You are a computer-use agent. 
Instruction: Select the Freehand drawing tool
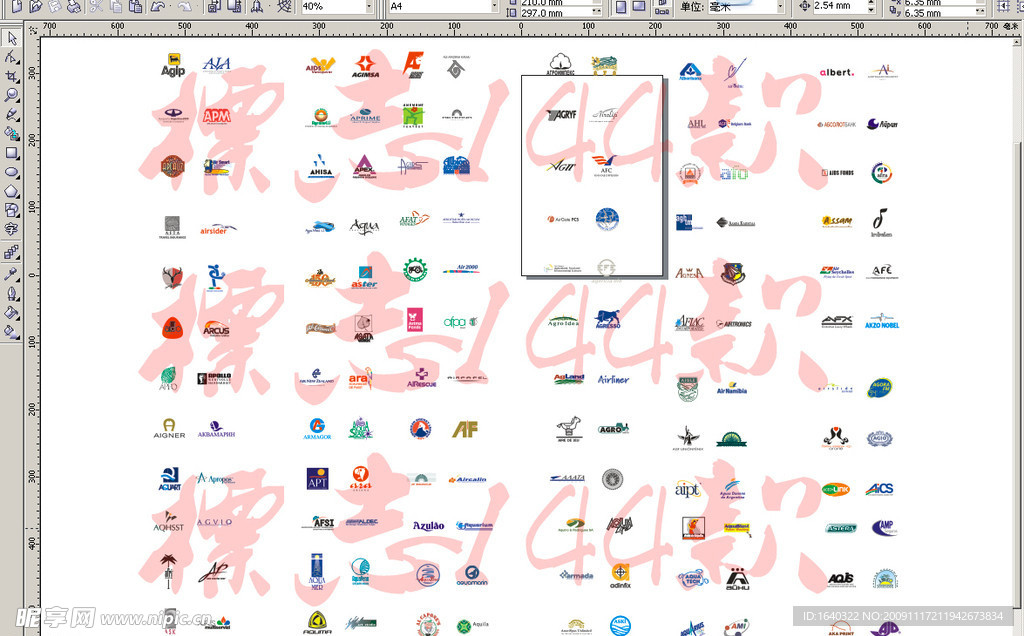(12, 114)
